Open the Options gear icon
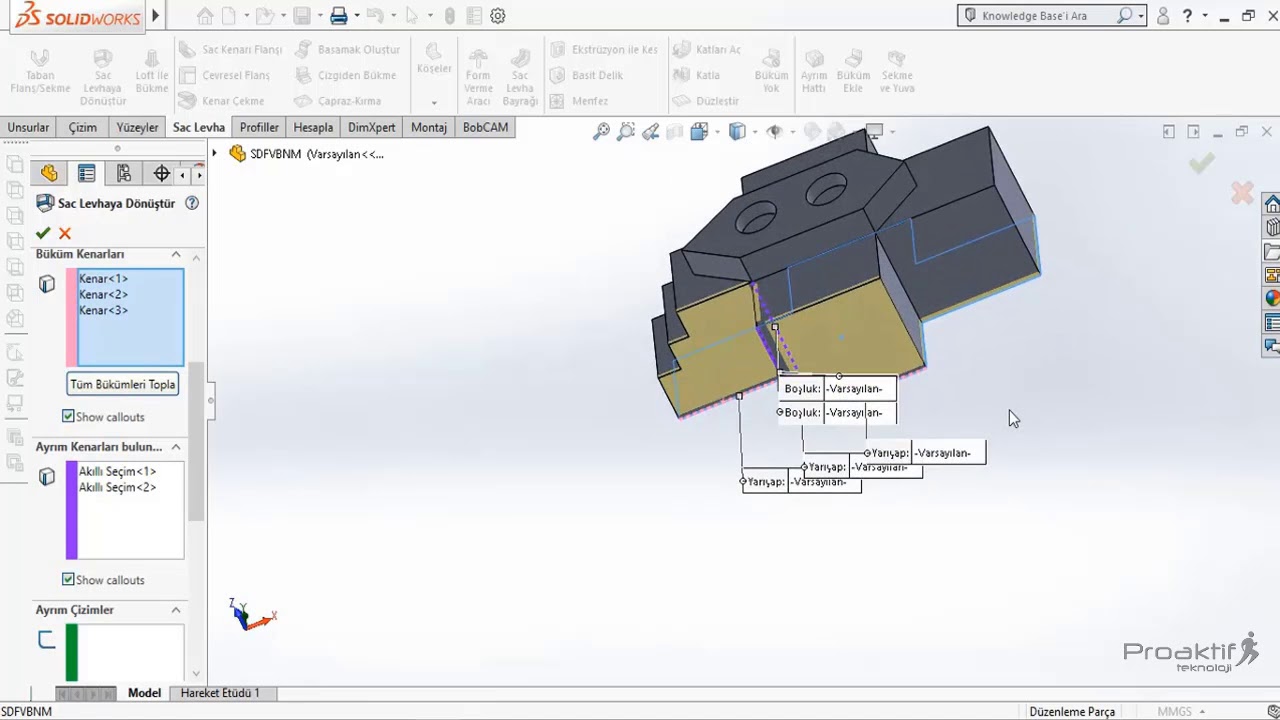The width and height of the screenshot is (1280, 720). (498, 16)
